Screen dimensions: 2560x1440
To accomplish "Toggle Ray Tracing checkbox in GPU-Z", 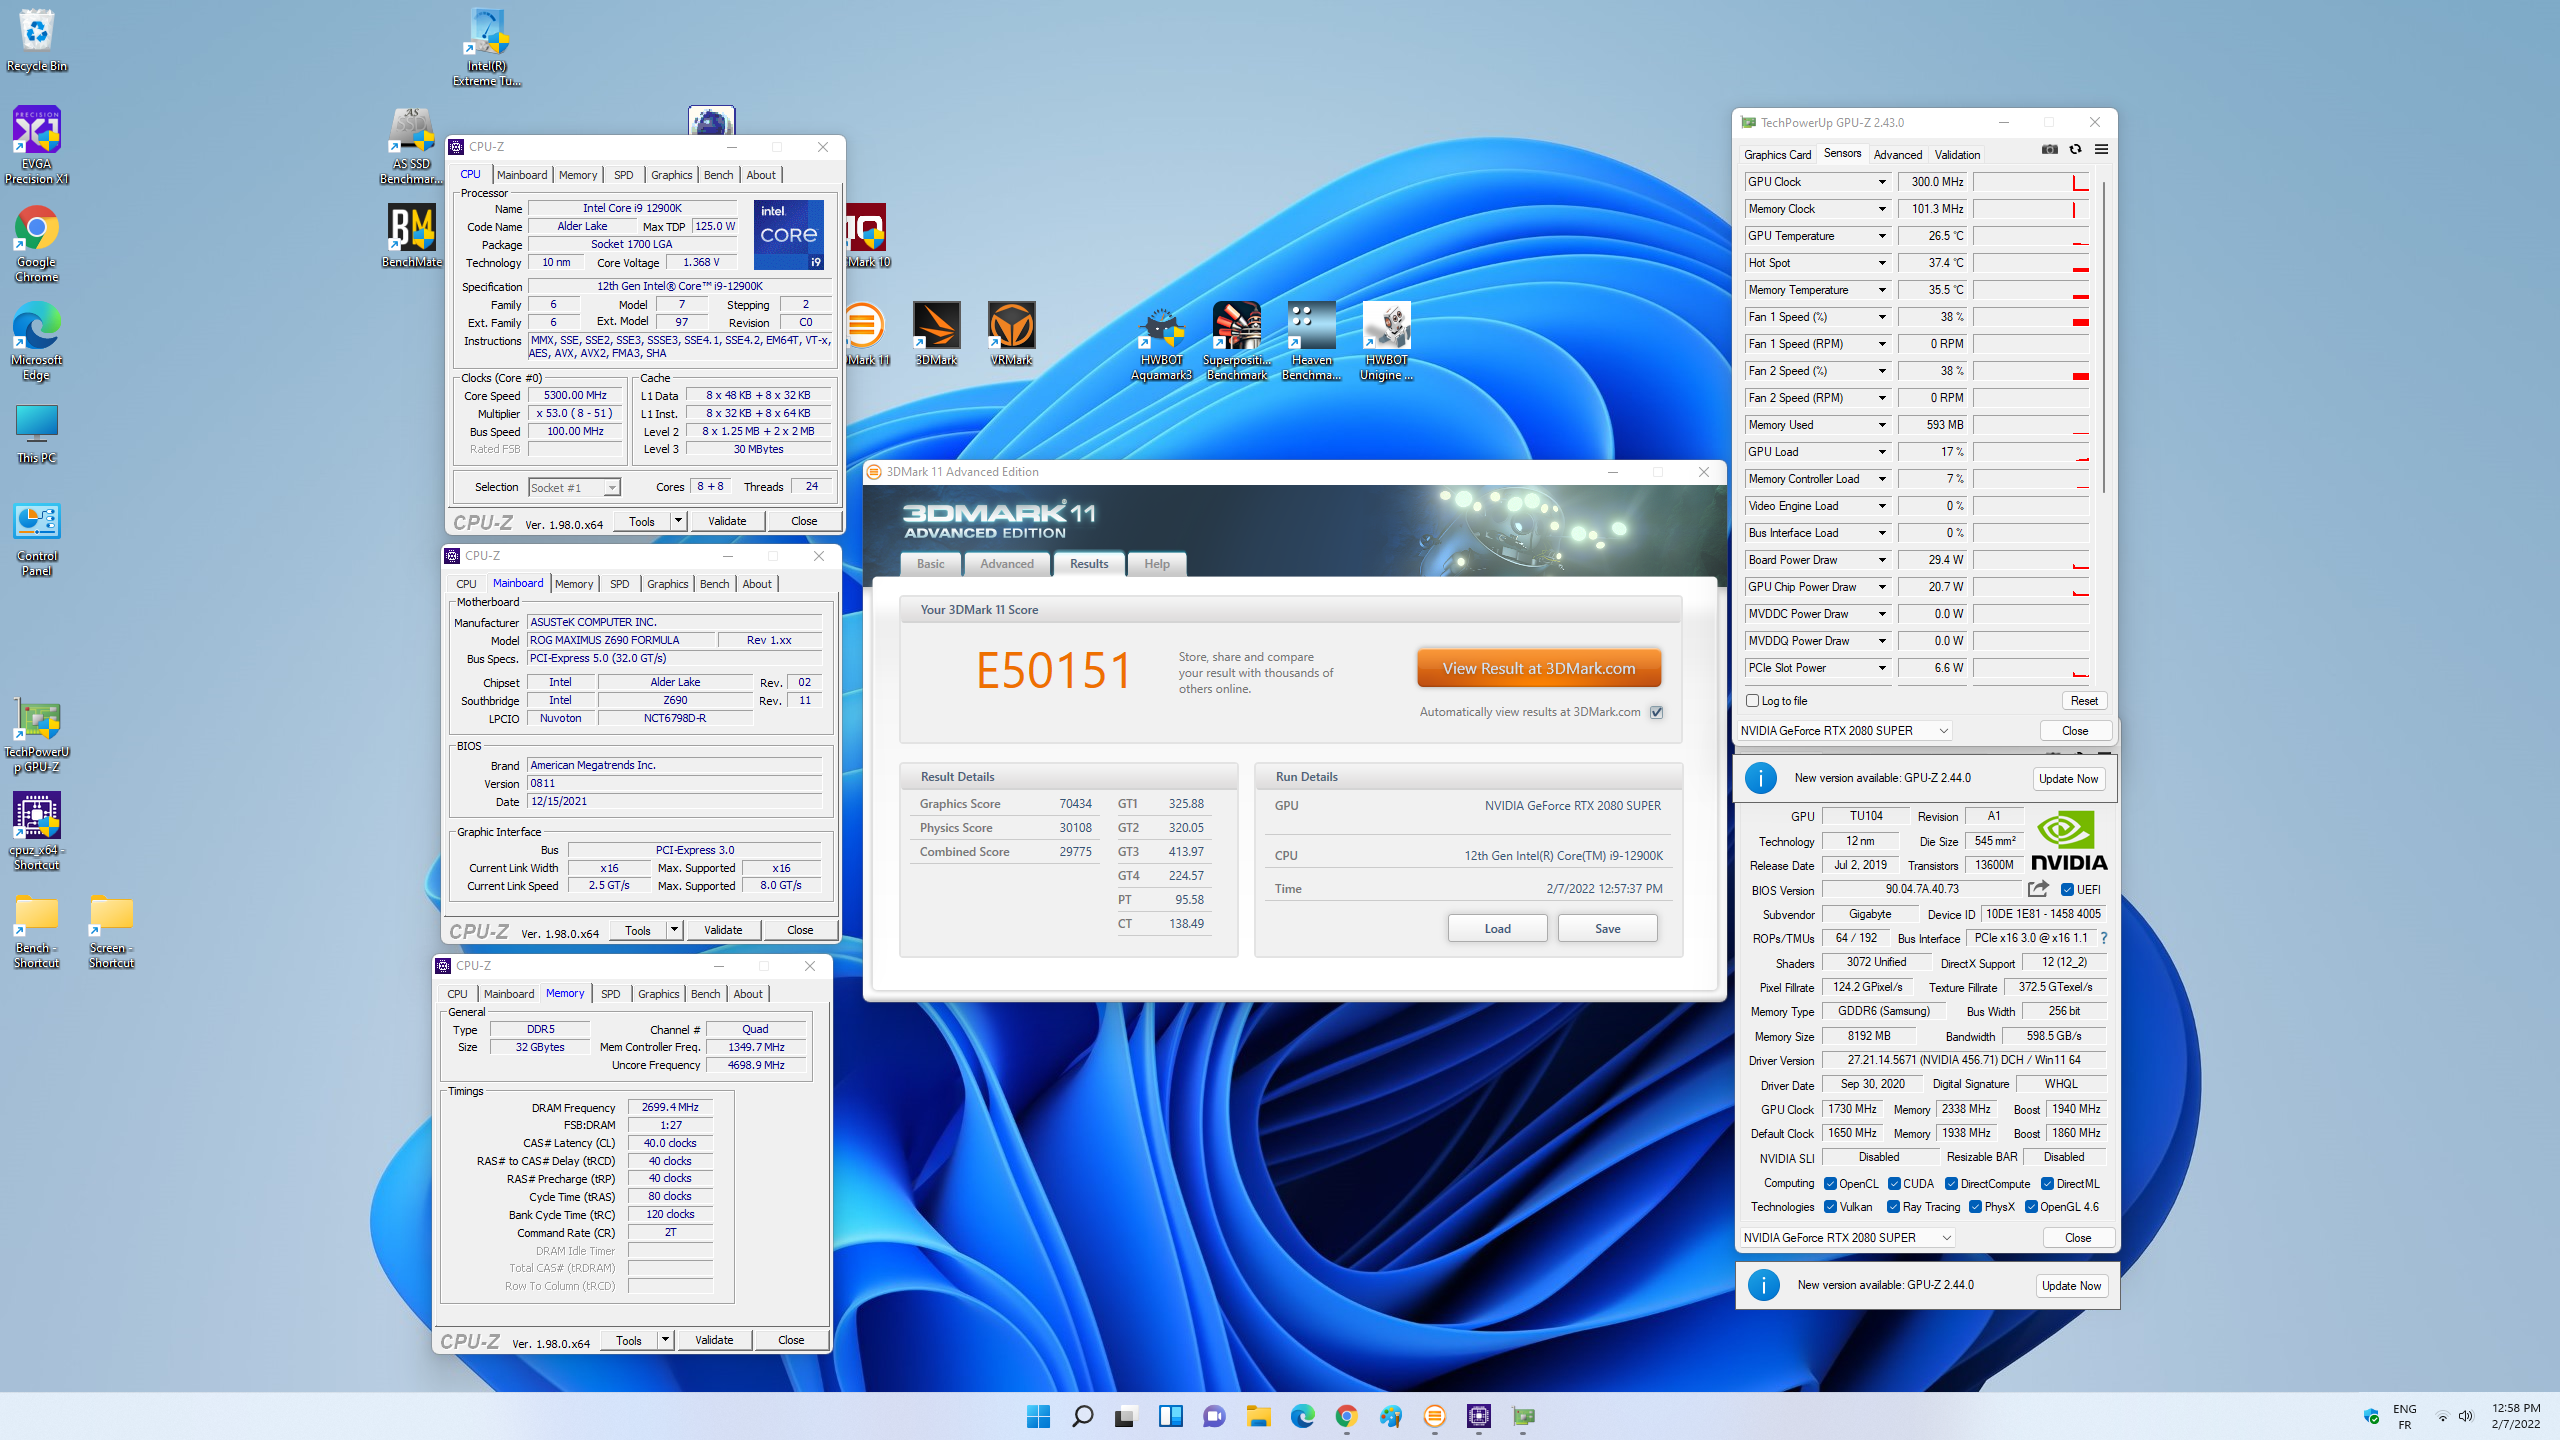I will (x=1893, y=1207).
